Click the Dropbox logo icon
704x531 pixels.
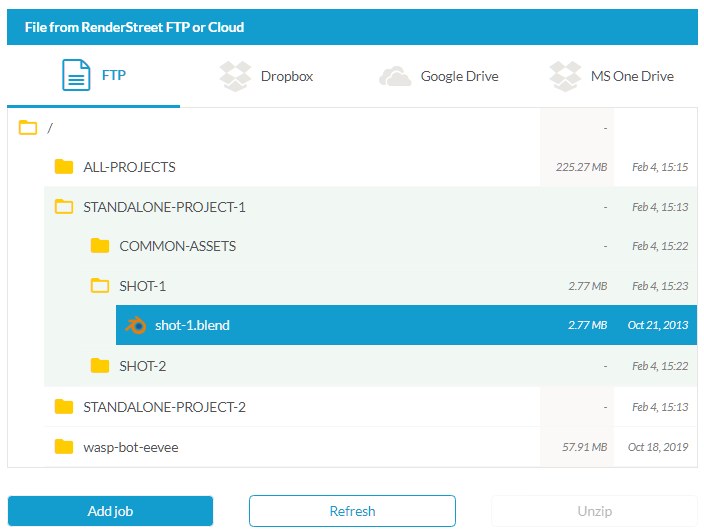[x=235, y=76]
